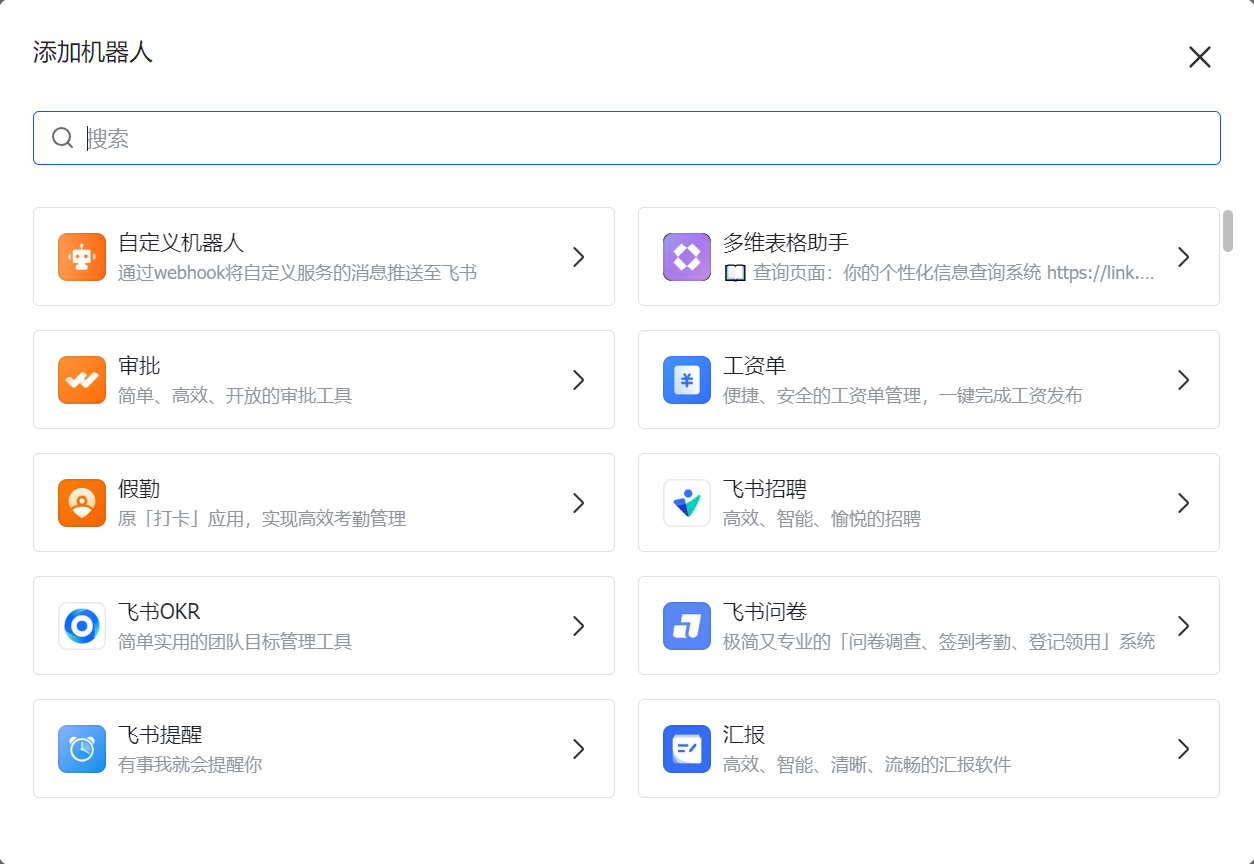Expand the 工资单 chevron arrow
Image resolution: width=1254 pixels, height=864 pixels.
tap(1183, 380)
